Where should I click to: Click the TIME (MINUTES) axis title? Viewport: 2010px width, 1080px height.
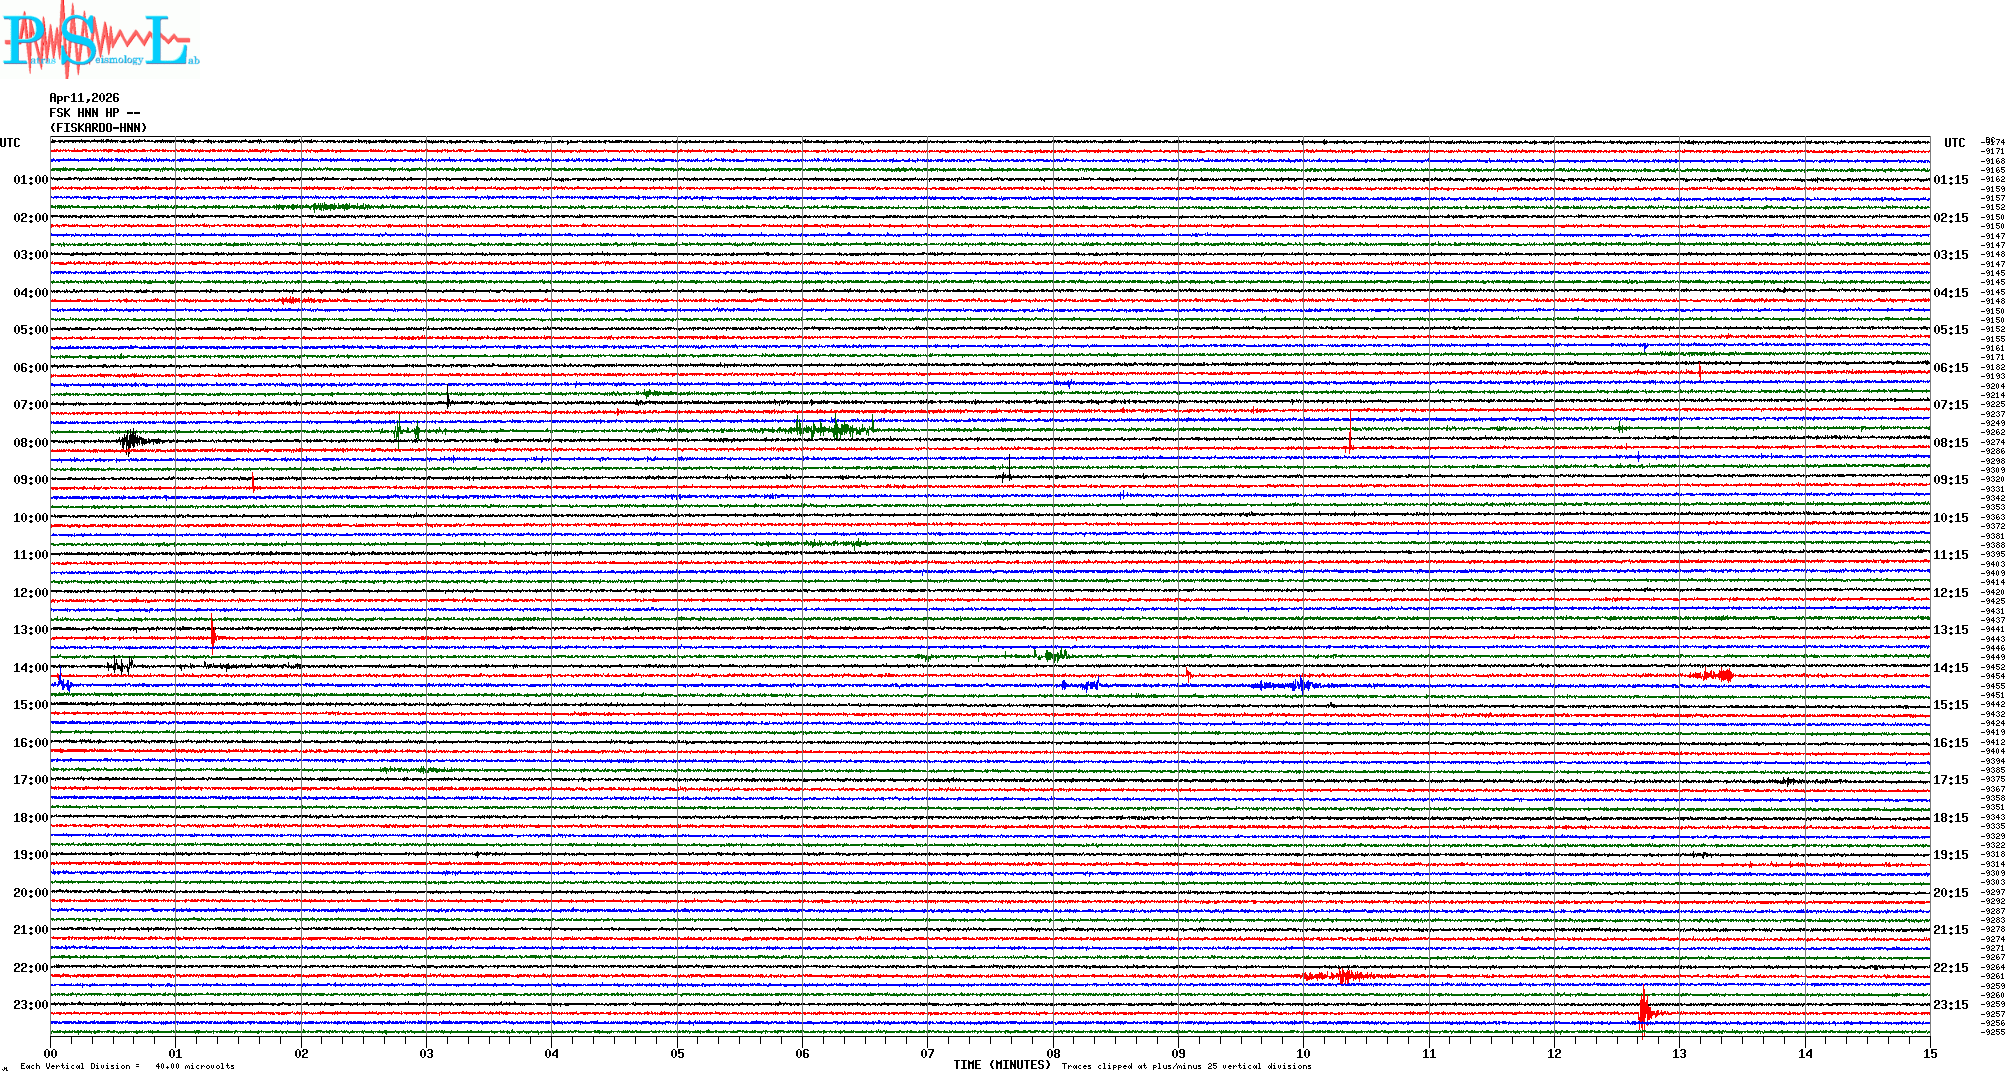click(x=1002, y=1065)
